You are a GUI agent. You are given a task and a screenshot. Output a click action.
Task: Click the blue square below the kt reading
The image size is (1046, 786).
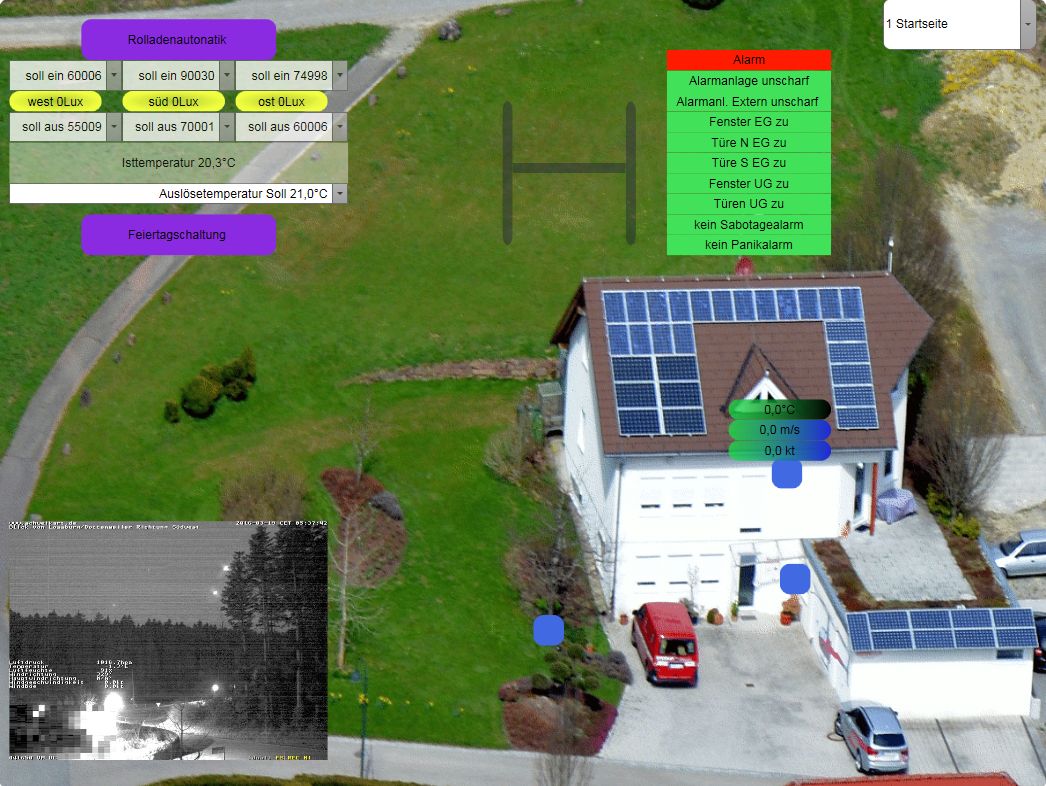tap(786, 473)
